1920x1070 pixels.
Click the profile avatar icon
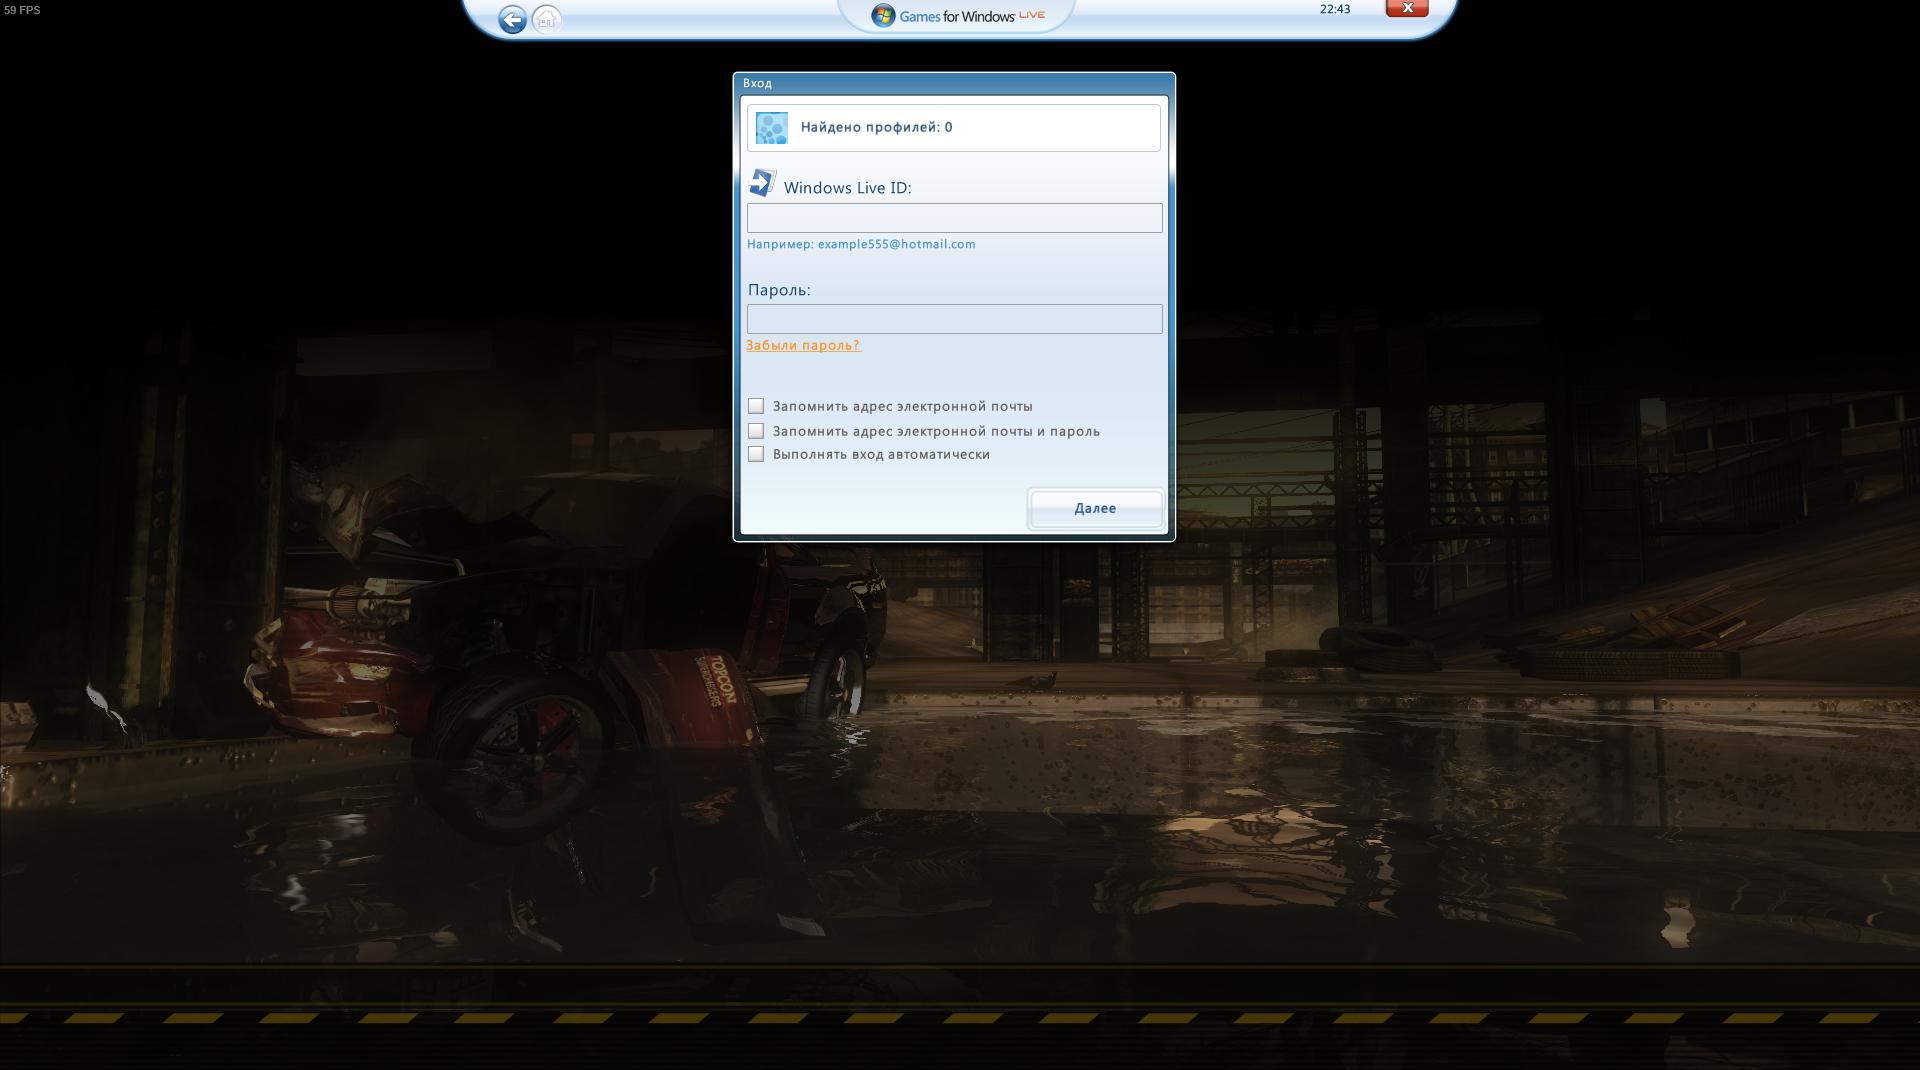771,128
